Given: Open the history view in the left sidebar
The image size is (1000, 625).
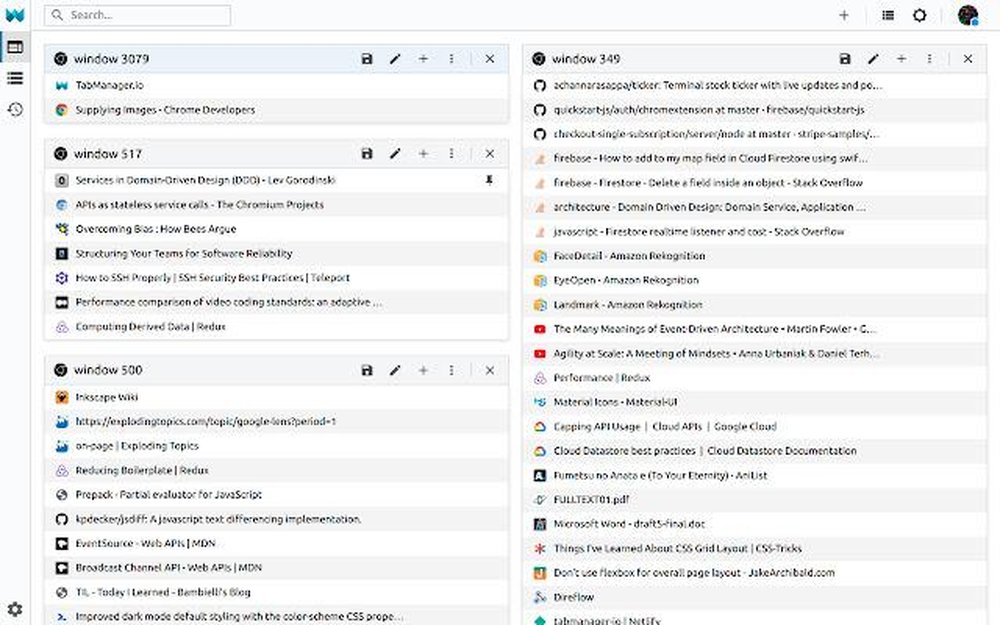Looking at the screenshot, I should [x=14, y=110].
